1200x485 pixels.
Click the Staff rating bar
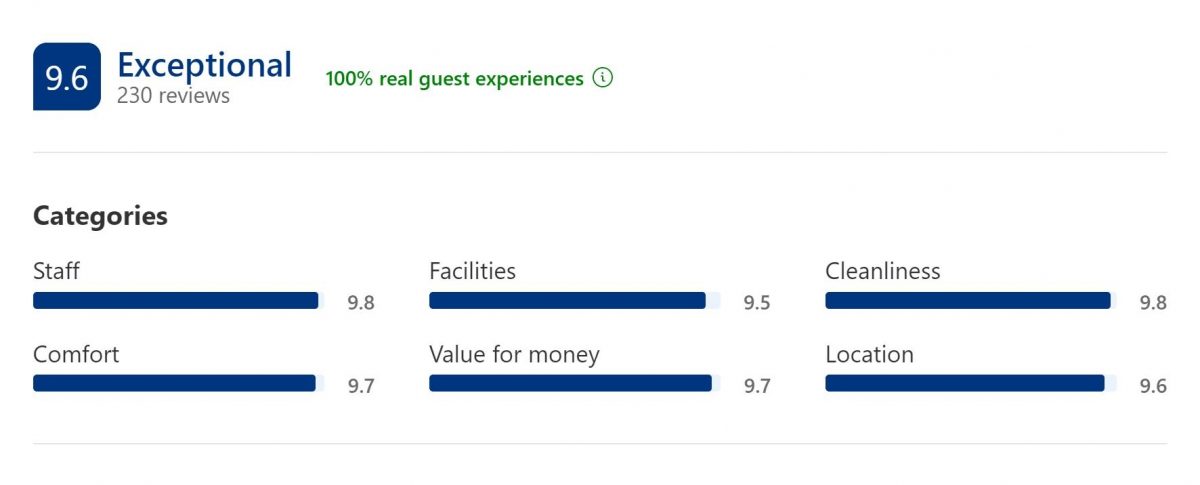click(x=178, y=301)
